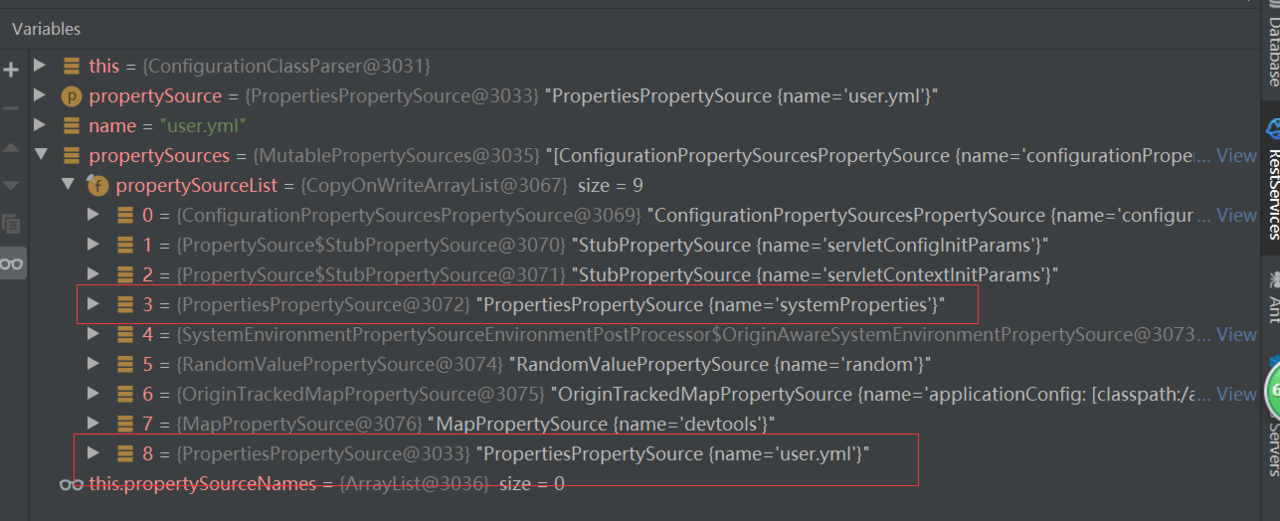Select {ArrayList@3036} size = 0 text
This screenshot has width=1280, height=521.
click(452, 484)
